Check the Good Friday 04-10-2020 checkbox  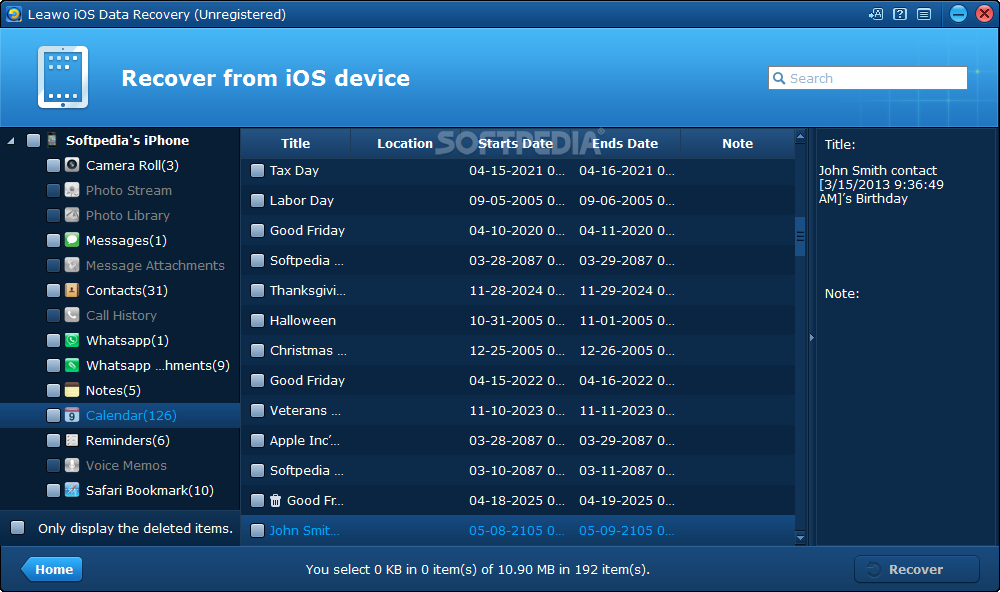[257, 230]
